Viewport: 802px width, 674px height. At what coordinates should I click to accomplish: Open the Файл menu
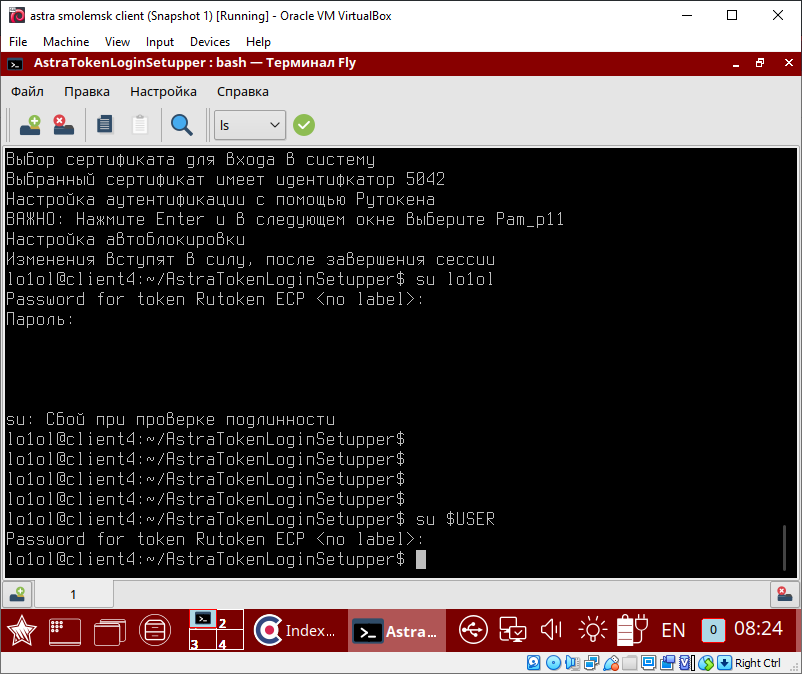pos(27,92)
